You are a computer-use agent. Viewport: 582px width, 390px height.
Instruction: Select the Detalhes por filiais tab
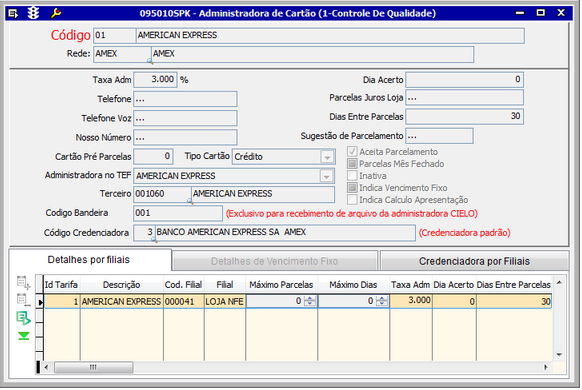coord(89,260)
